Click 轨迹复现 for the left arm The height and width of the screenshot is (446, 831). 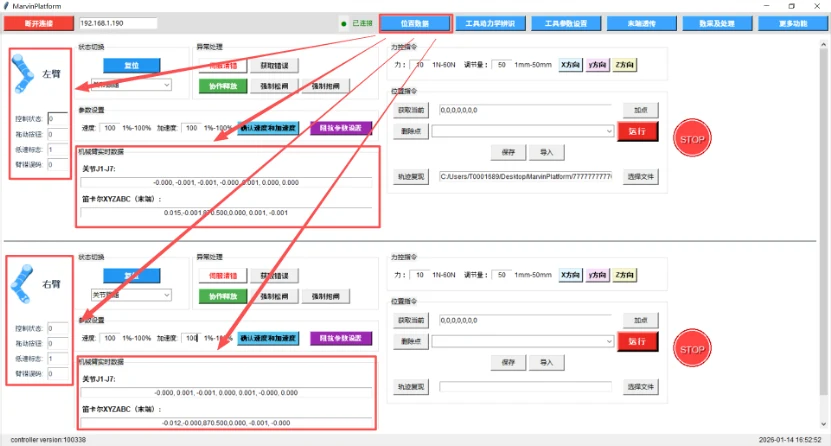411,176
